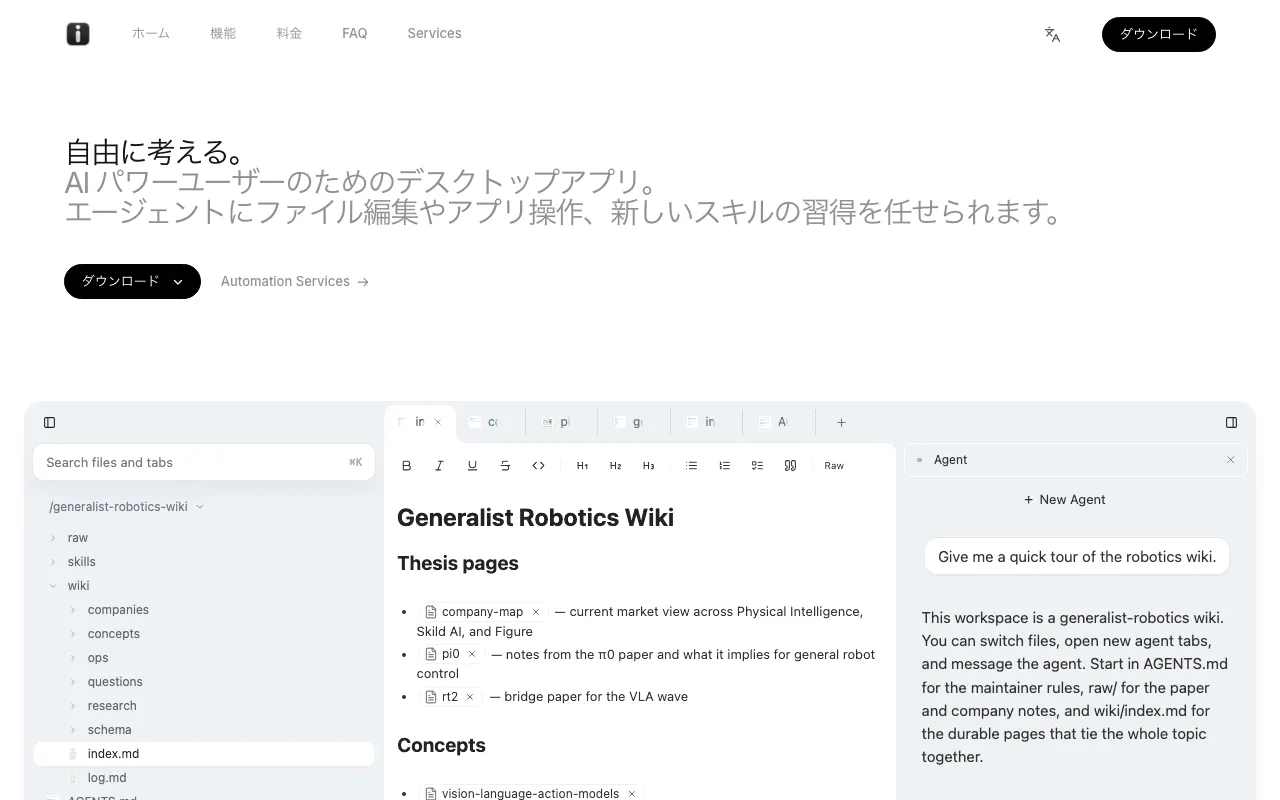1280x800 pixels.
Task: Open Services in the navigation
Action: click(435, 34)
